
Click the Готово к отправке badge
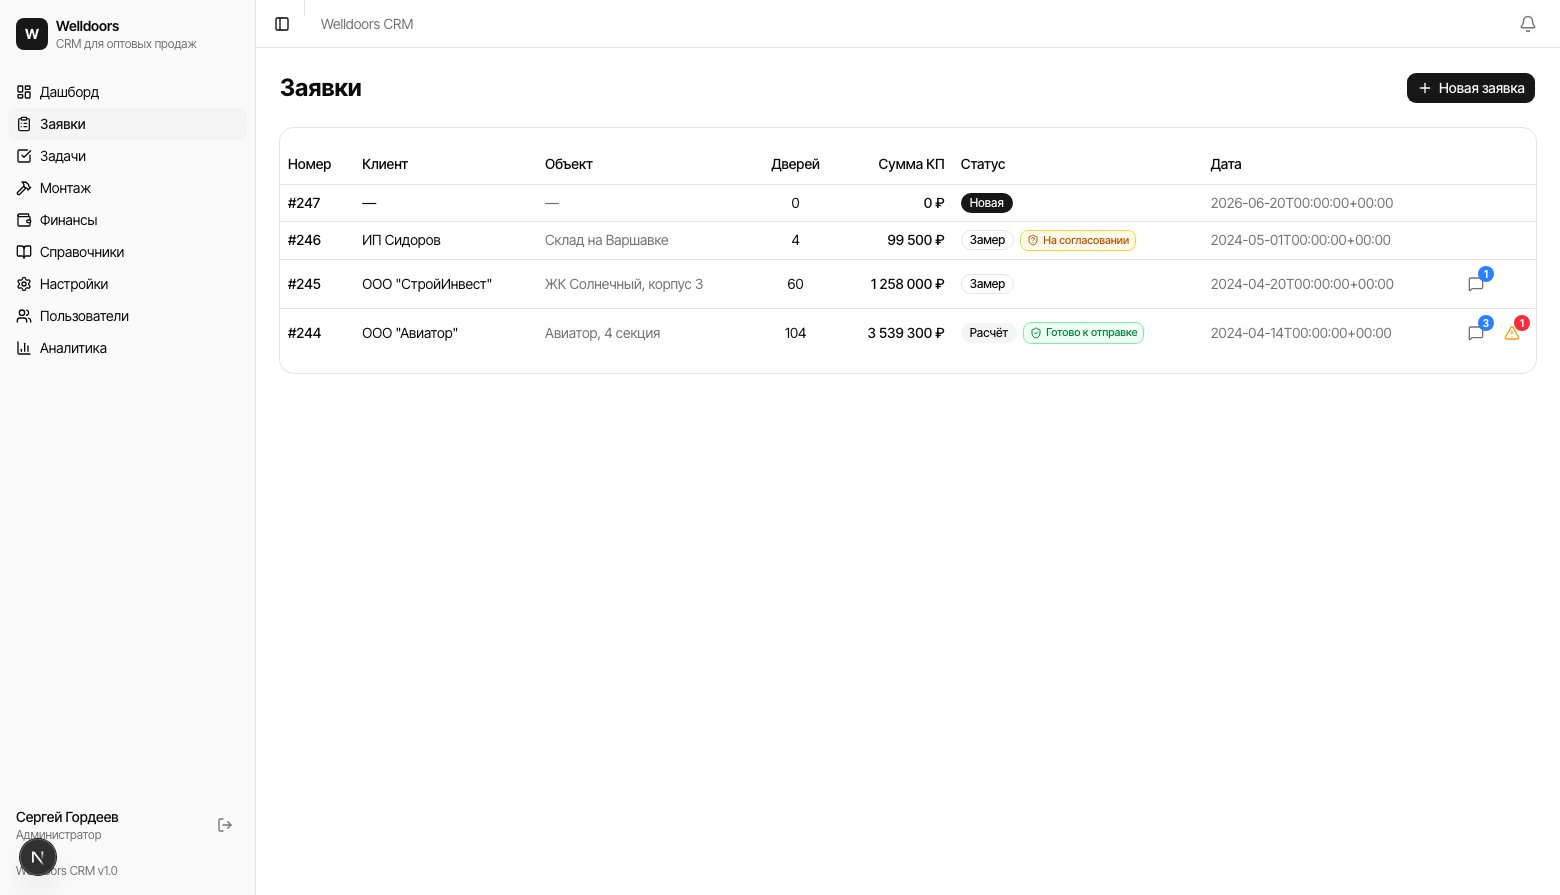coord(1083,333)
